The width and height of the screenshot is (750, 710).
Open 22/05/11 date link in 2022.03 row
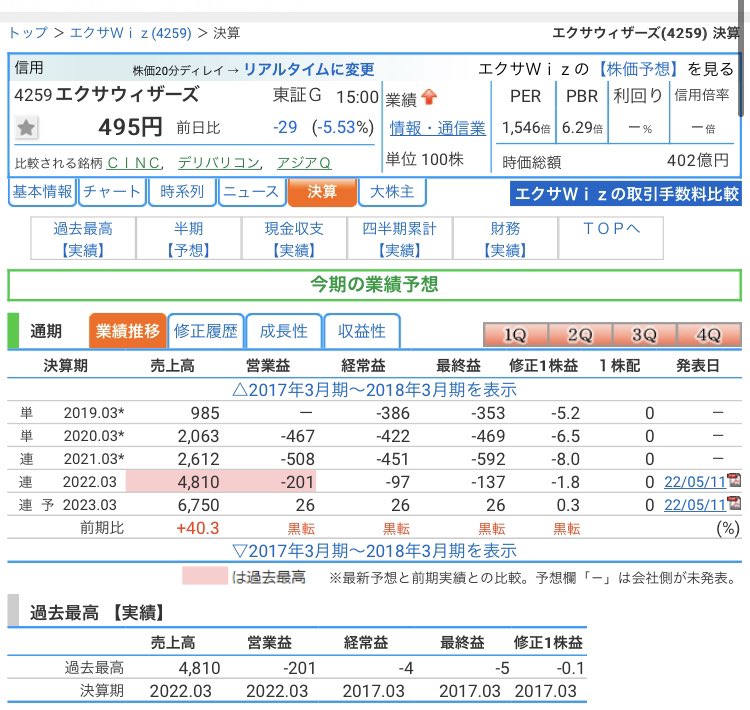(695, 482)
